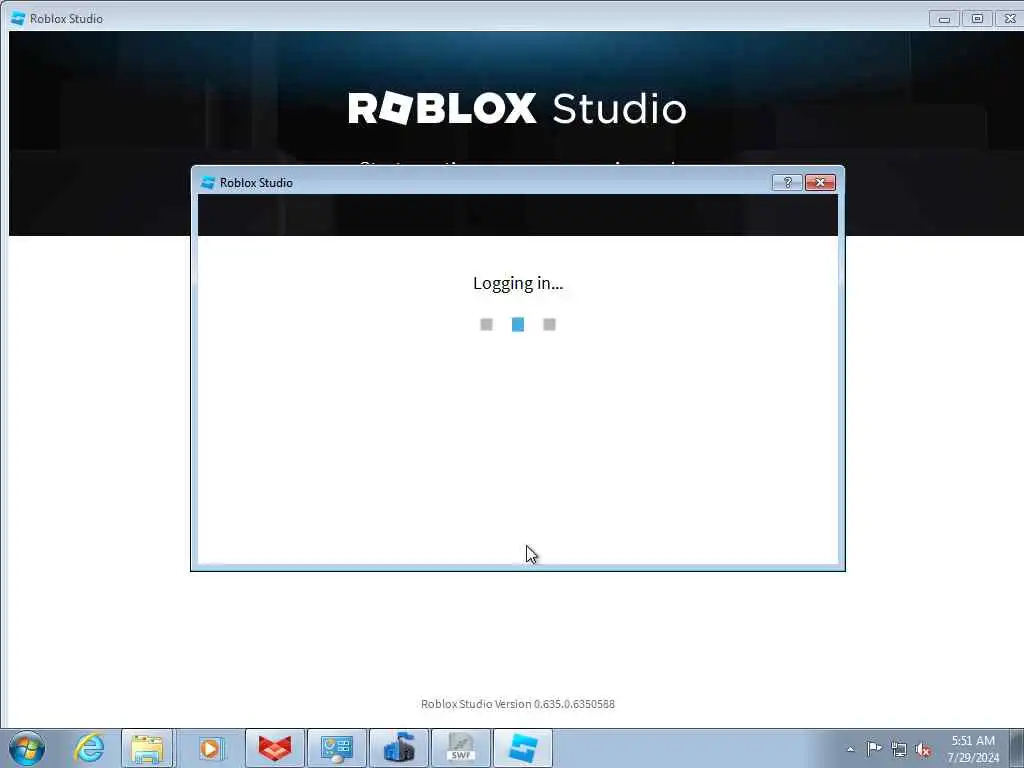1024x768 pixels.
Task: Open the blue blocks app in taskbar
Action: click(399, 748)
